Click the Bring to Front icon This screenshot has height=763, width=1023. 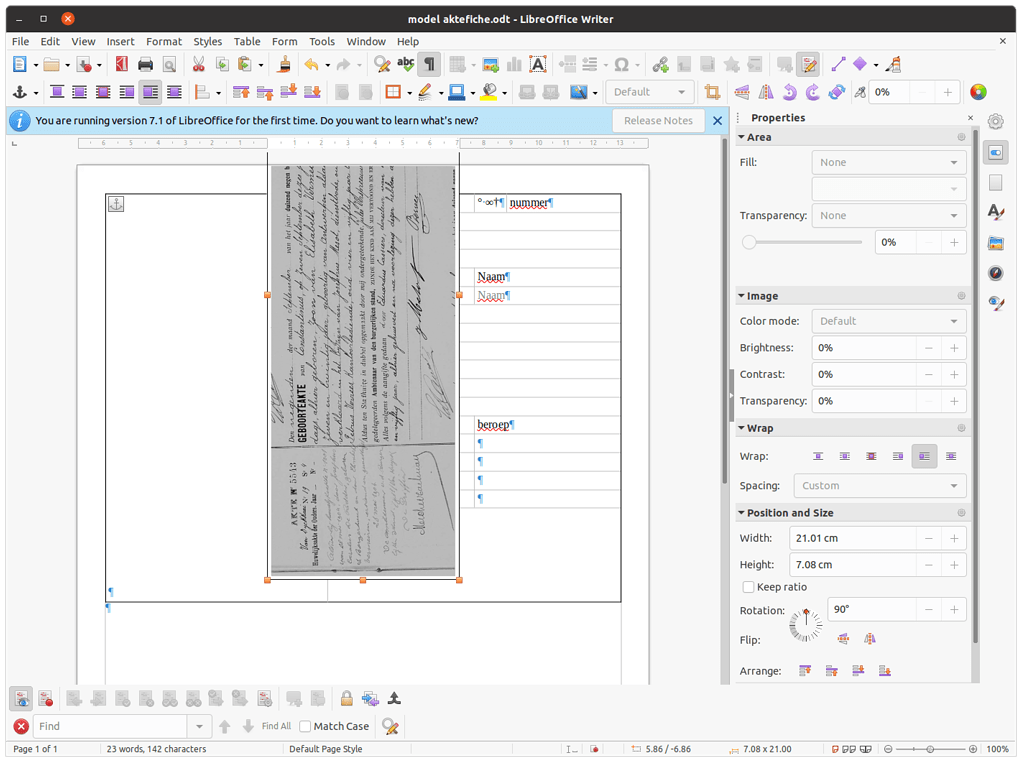coord(241,92)
